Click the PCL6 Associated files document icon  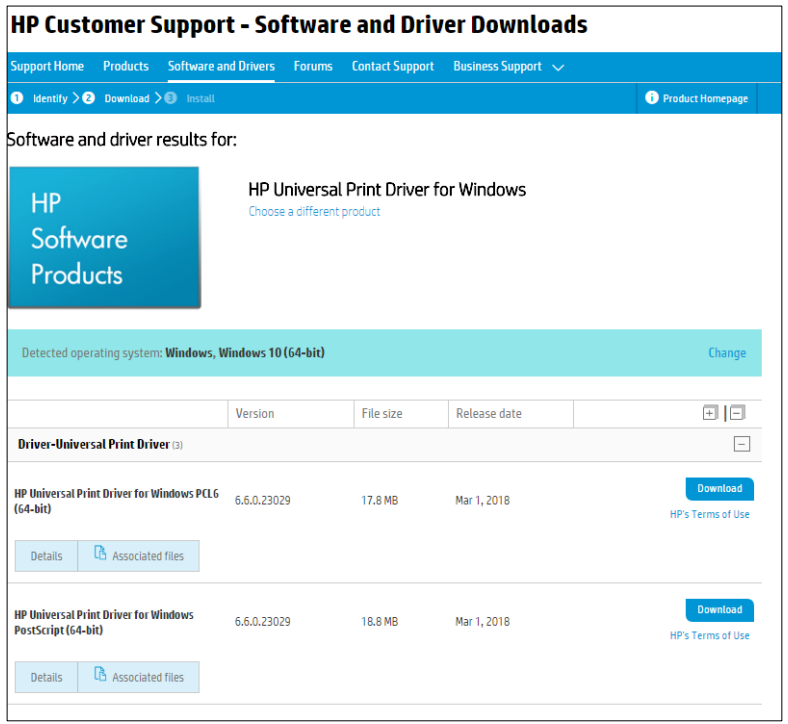100,553
